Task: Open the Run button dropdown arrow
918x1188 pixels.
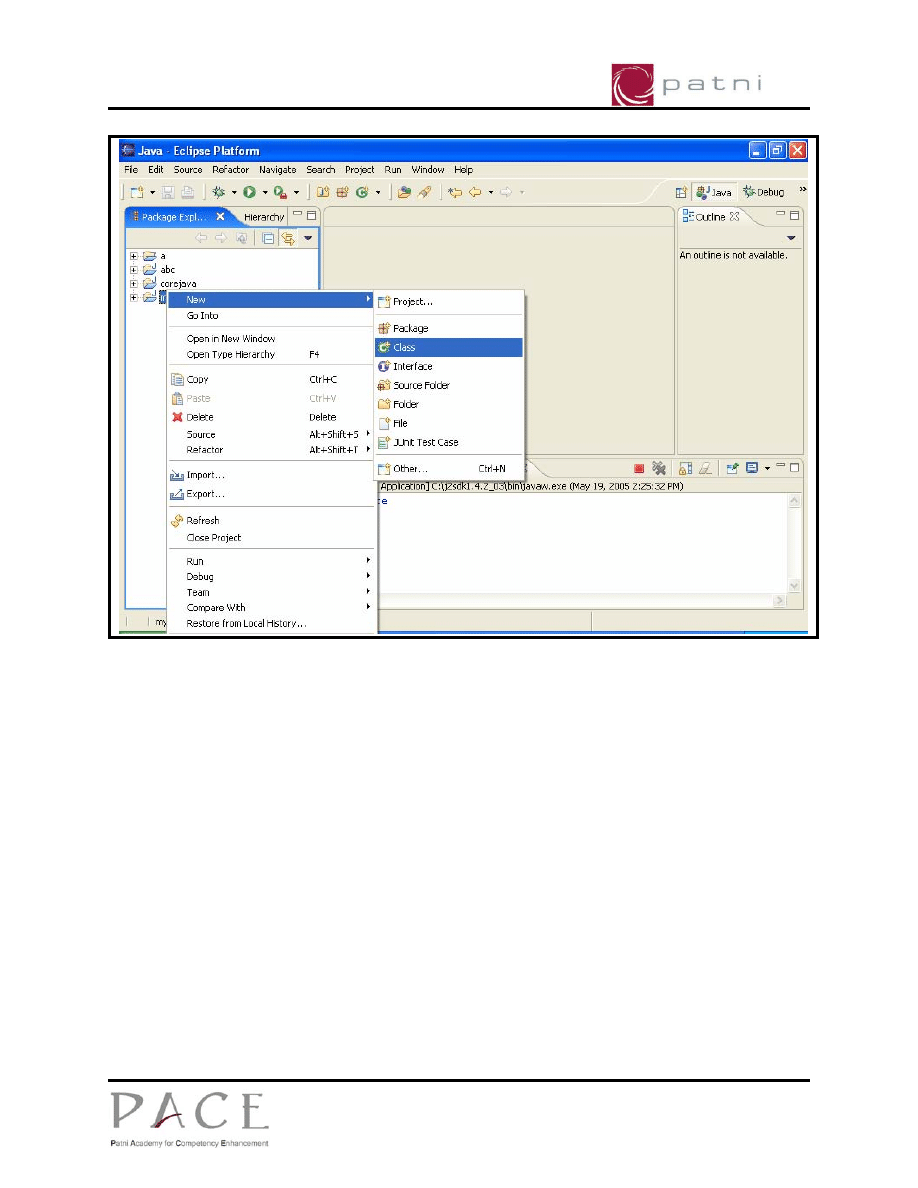Action: 264,192
